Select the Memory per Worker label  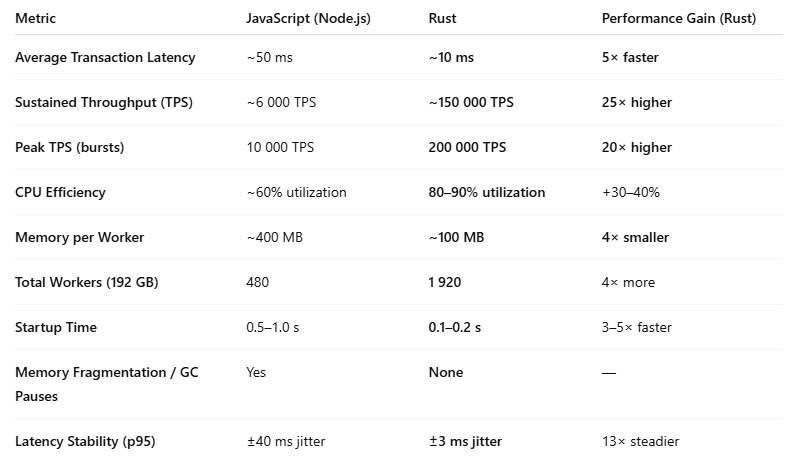(79, 237)
